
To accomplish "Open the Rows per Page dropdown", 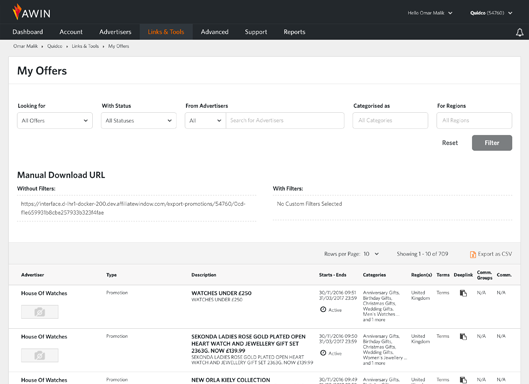I will click(371, 254).
